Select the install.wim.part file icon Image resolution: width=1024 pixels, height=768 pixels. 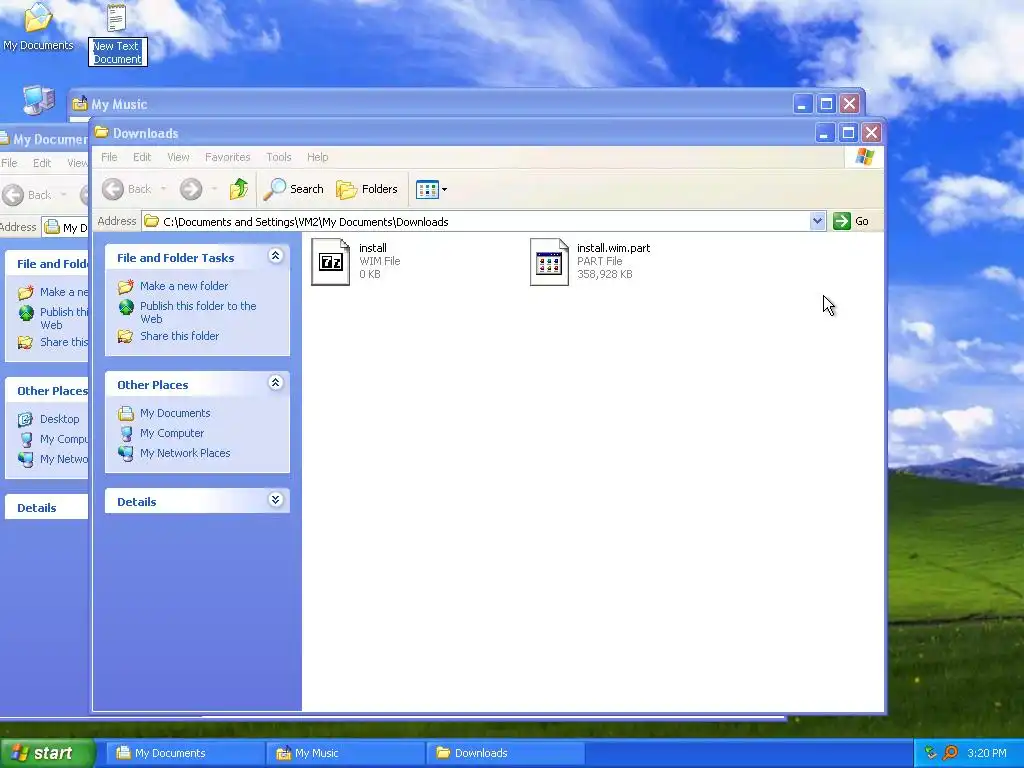(x=549, y=262)
